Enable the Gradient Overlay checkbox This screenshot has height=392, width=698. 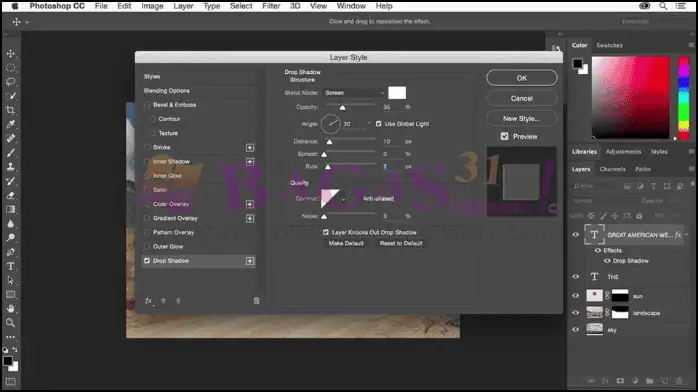(x=147, y=218)
